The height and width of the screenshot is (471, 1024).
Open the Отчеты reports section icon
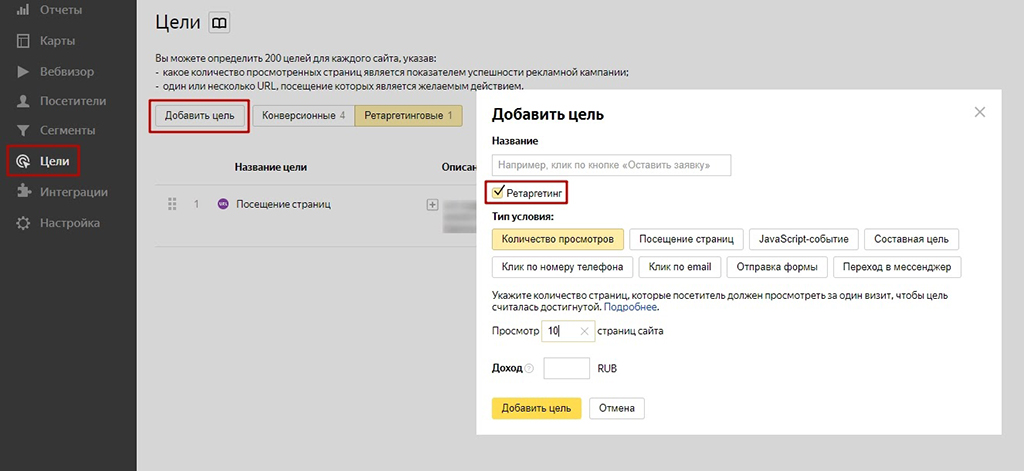pos(23,11)
